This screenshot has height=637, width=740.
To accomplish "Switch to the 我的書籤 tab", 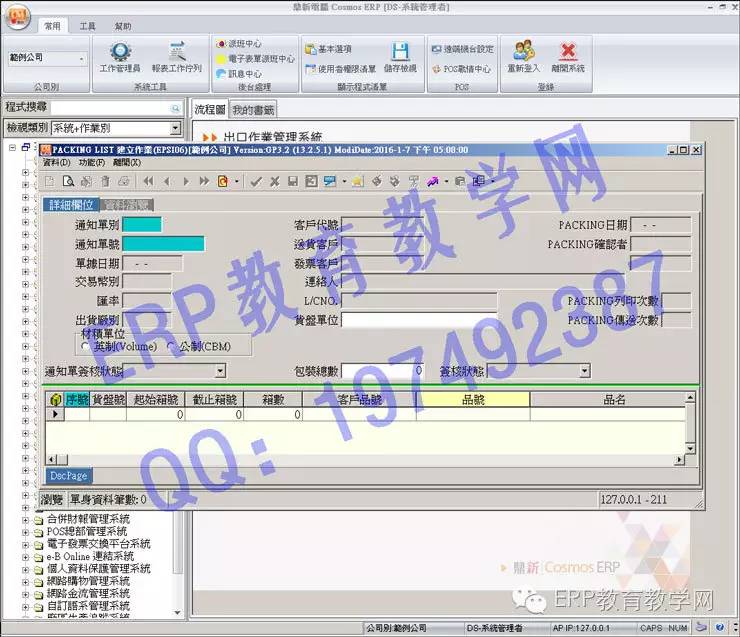I will click(252, 109).
